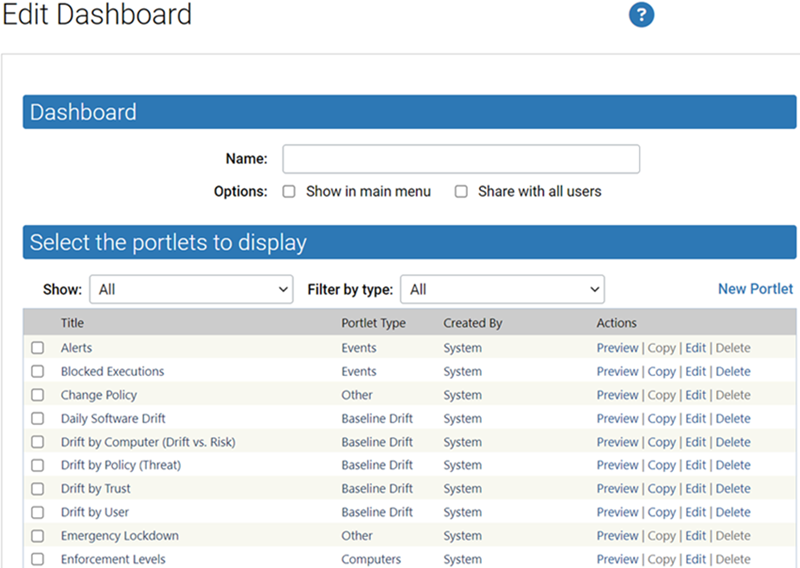Delete the Blocked Executions portlet
The height and width of the screenshot is (568, 800).
[x=733, y=372]
